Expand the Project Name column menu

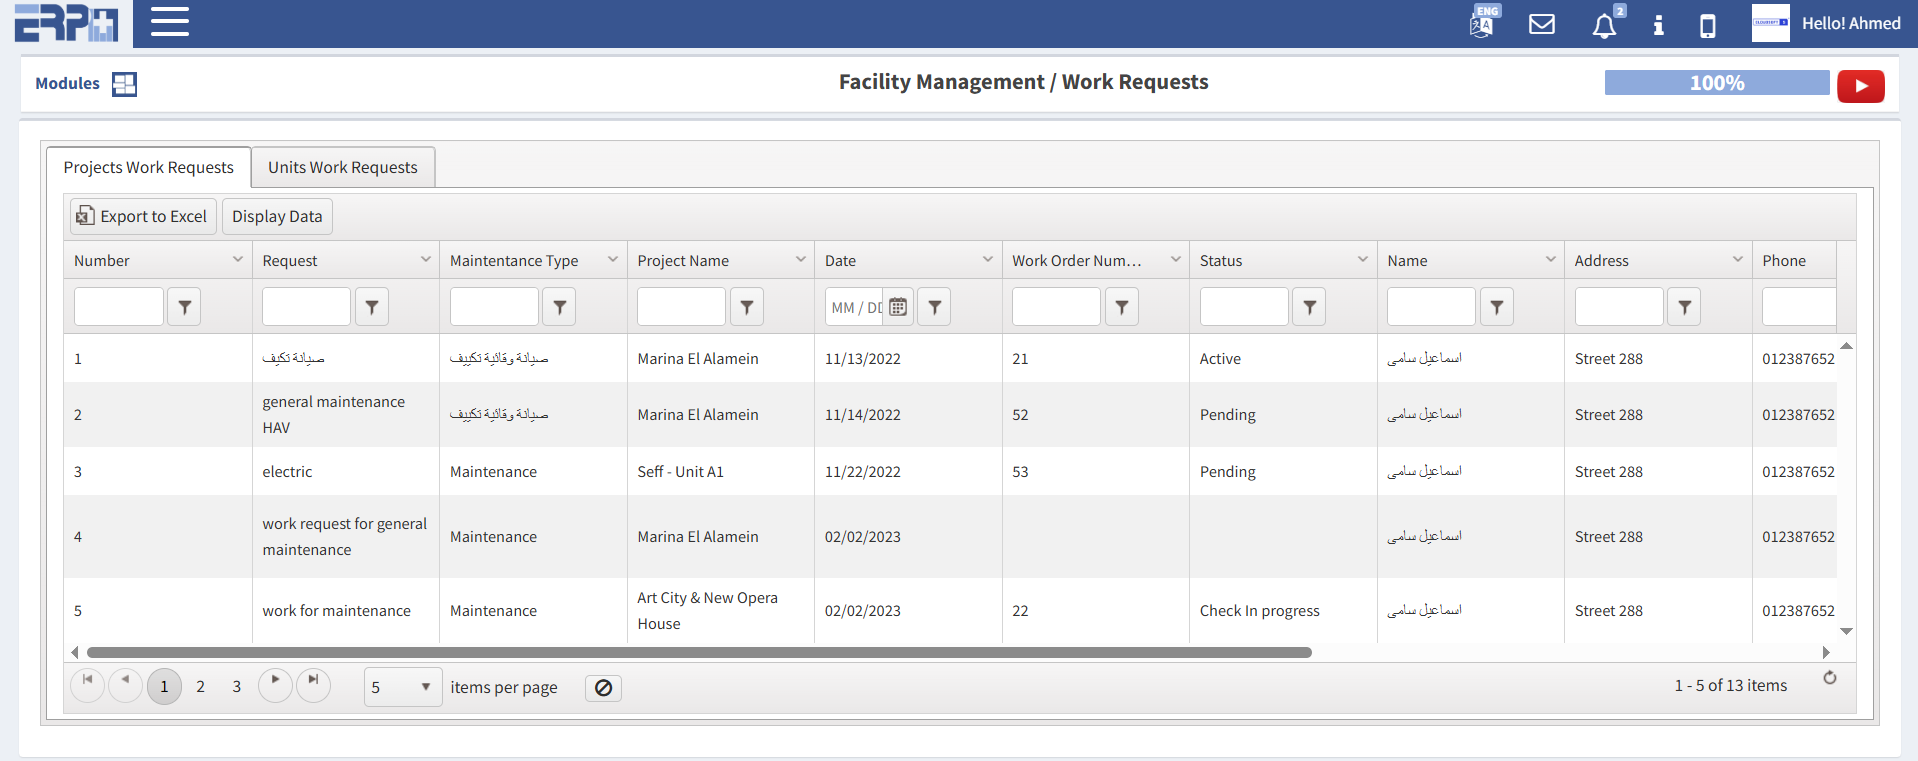point(801,260)
